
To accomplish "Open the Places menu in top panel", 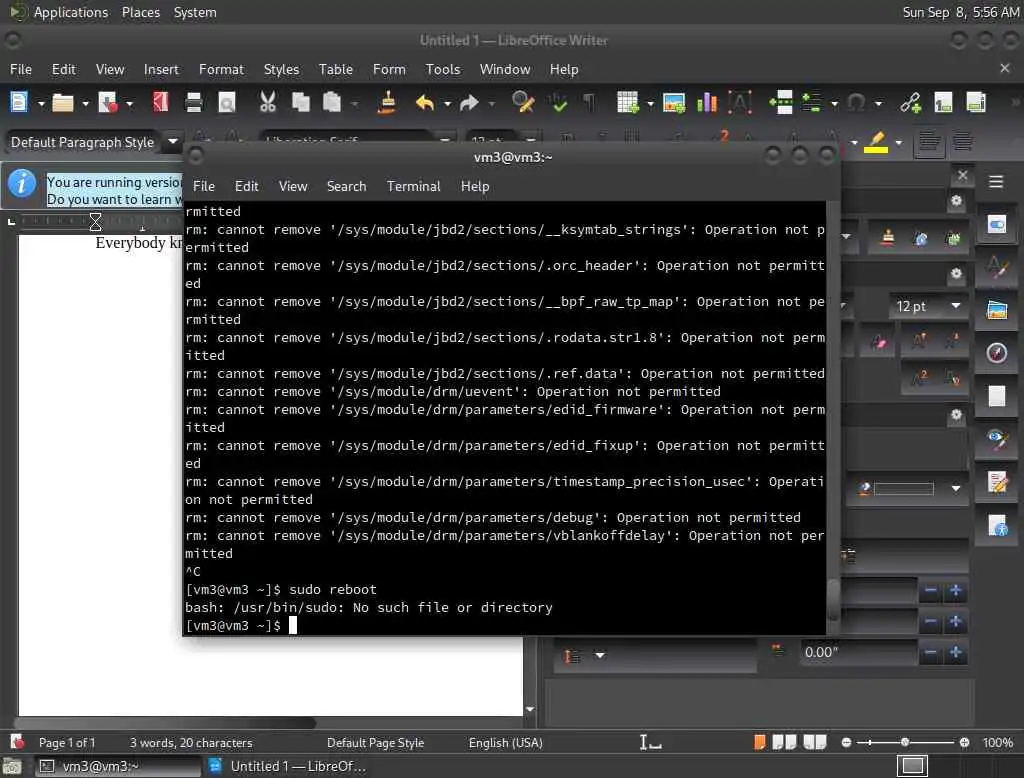I will 141,12.
